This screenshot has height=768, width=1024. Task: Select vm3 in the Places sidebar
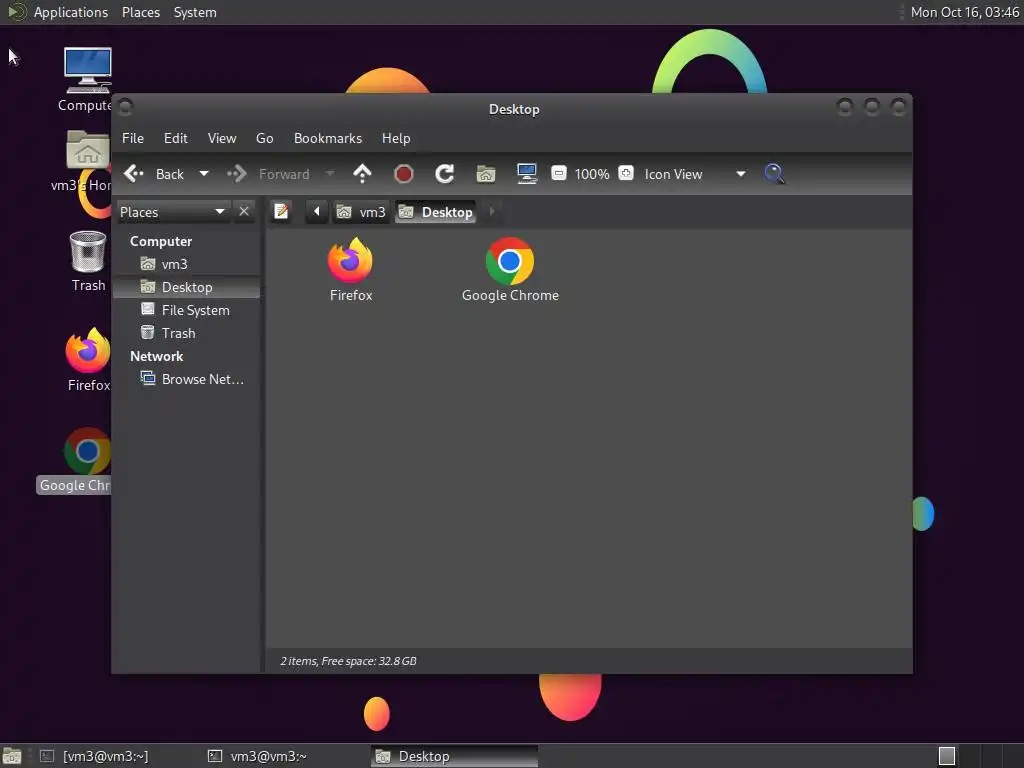tap(187, 264)
